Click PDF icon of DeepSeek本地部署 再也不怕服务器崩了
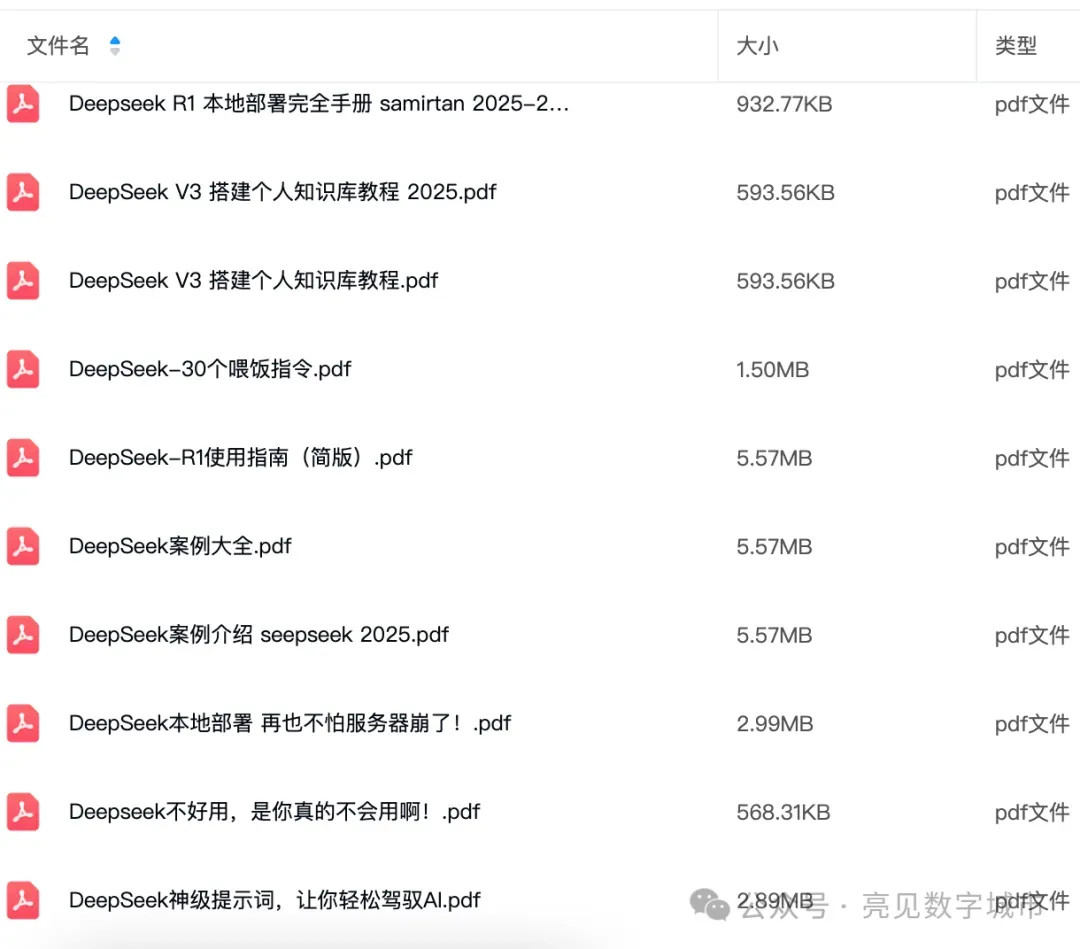The width and height of the screenshot is (1080, 949). click(23, 723)
